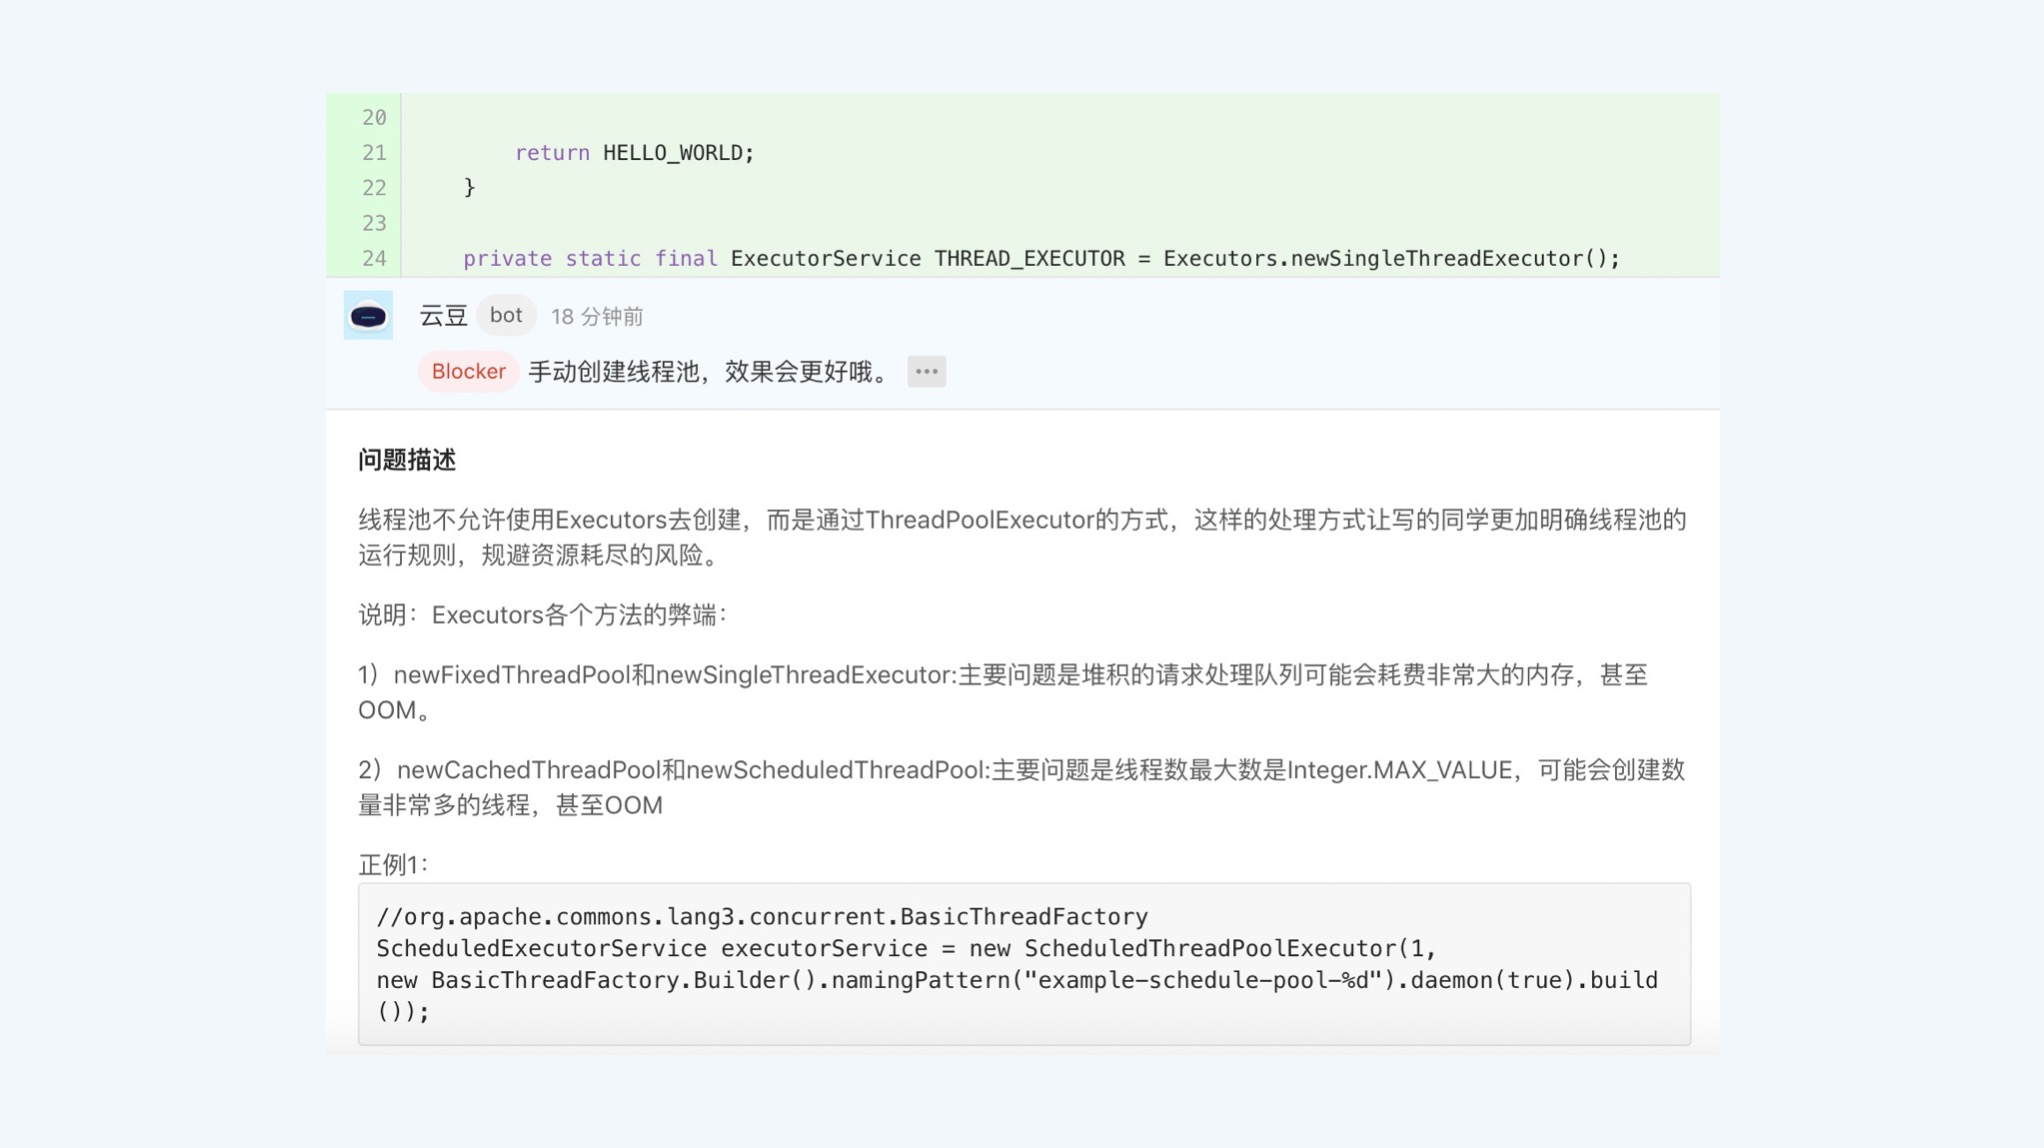Click line number 24 in the diff
2044x1148 pixels.
pyautogui.click(x=374, y=259)
